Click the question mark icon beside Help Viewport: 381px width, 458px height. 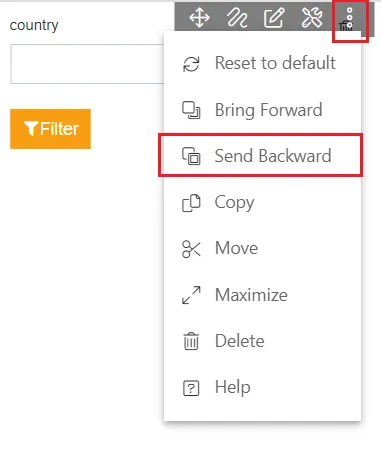(x=191, y=388)
